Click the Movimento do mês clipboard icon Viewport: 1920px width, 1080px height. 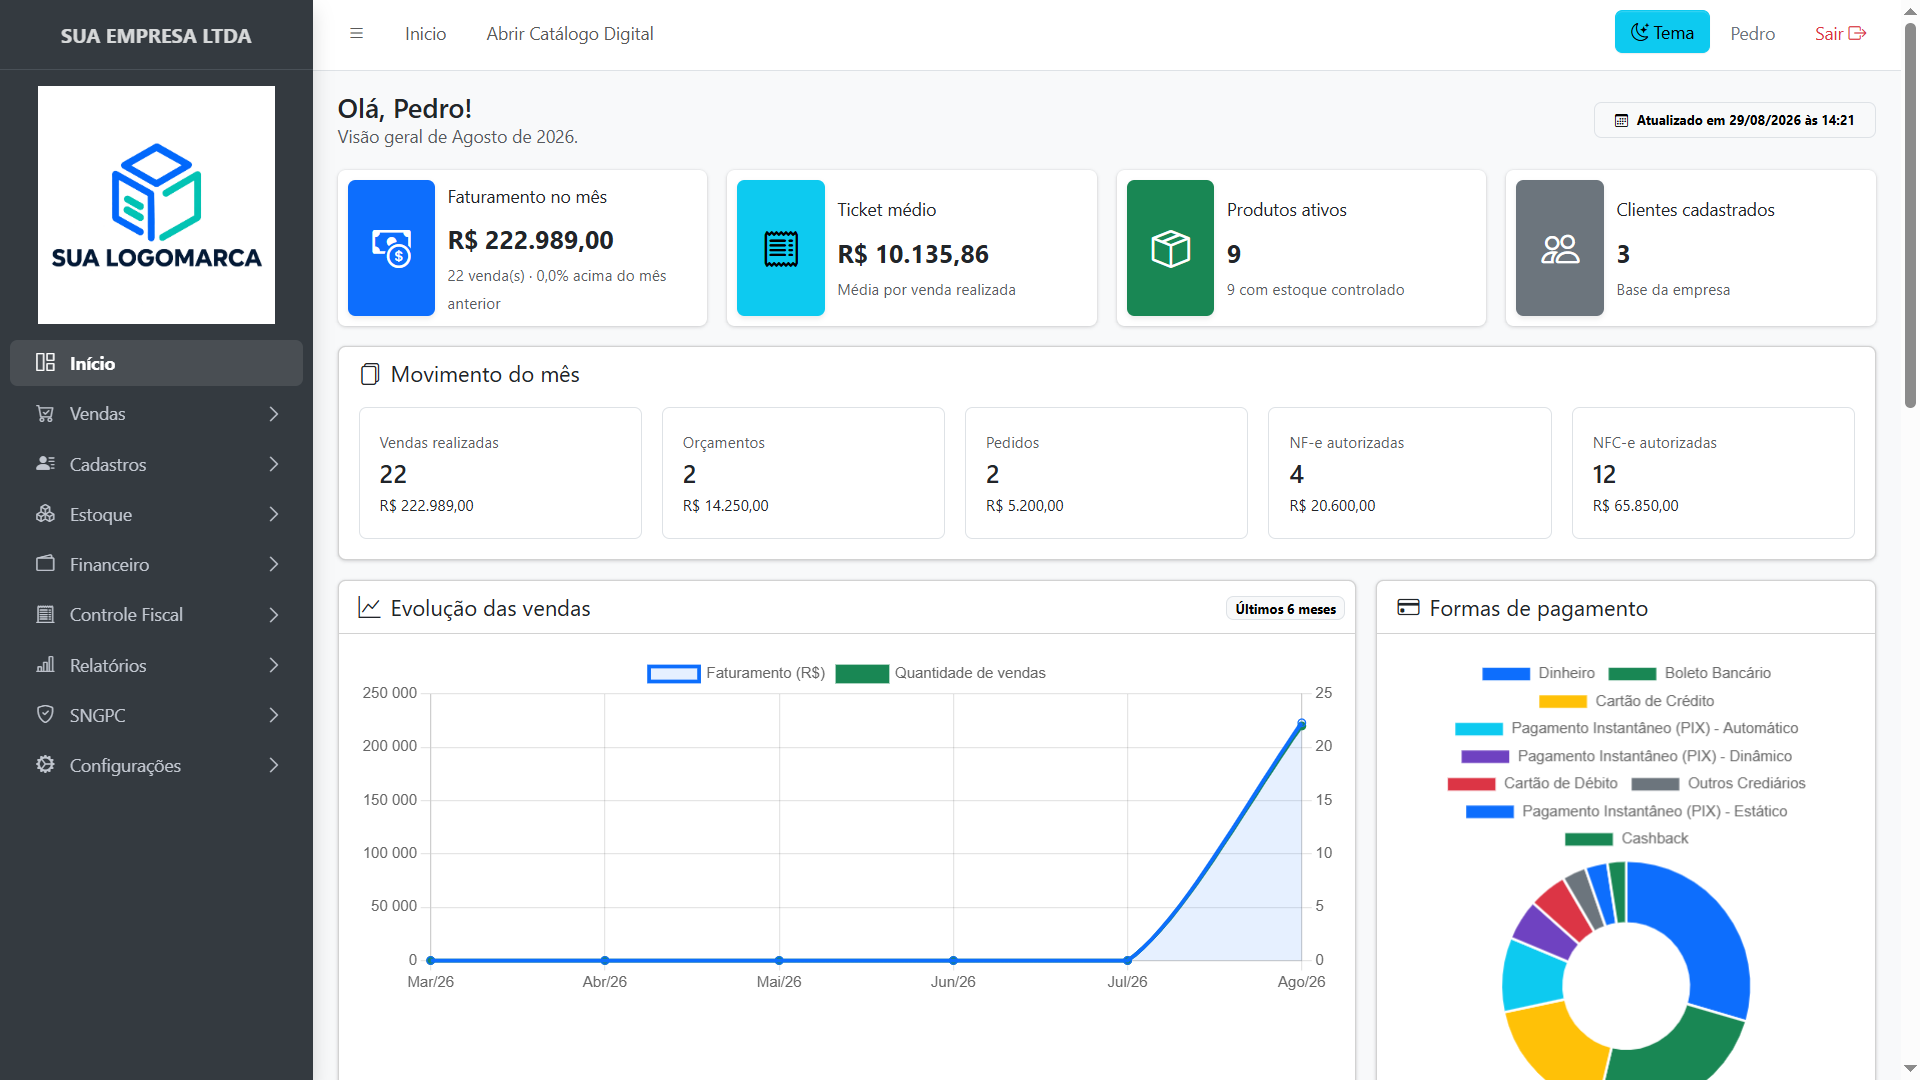[370, 374]
